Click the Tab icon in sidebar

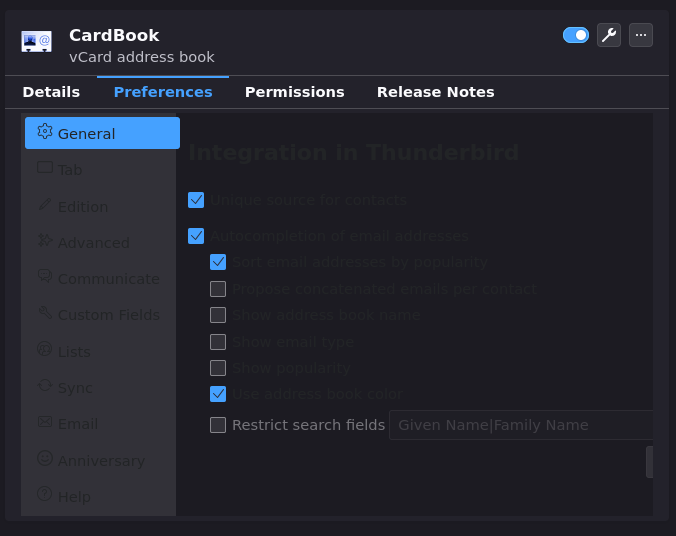click(x=44, y=168)
